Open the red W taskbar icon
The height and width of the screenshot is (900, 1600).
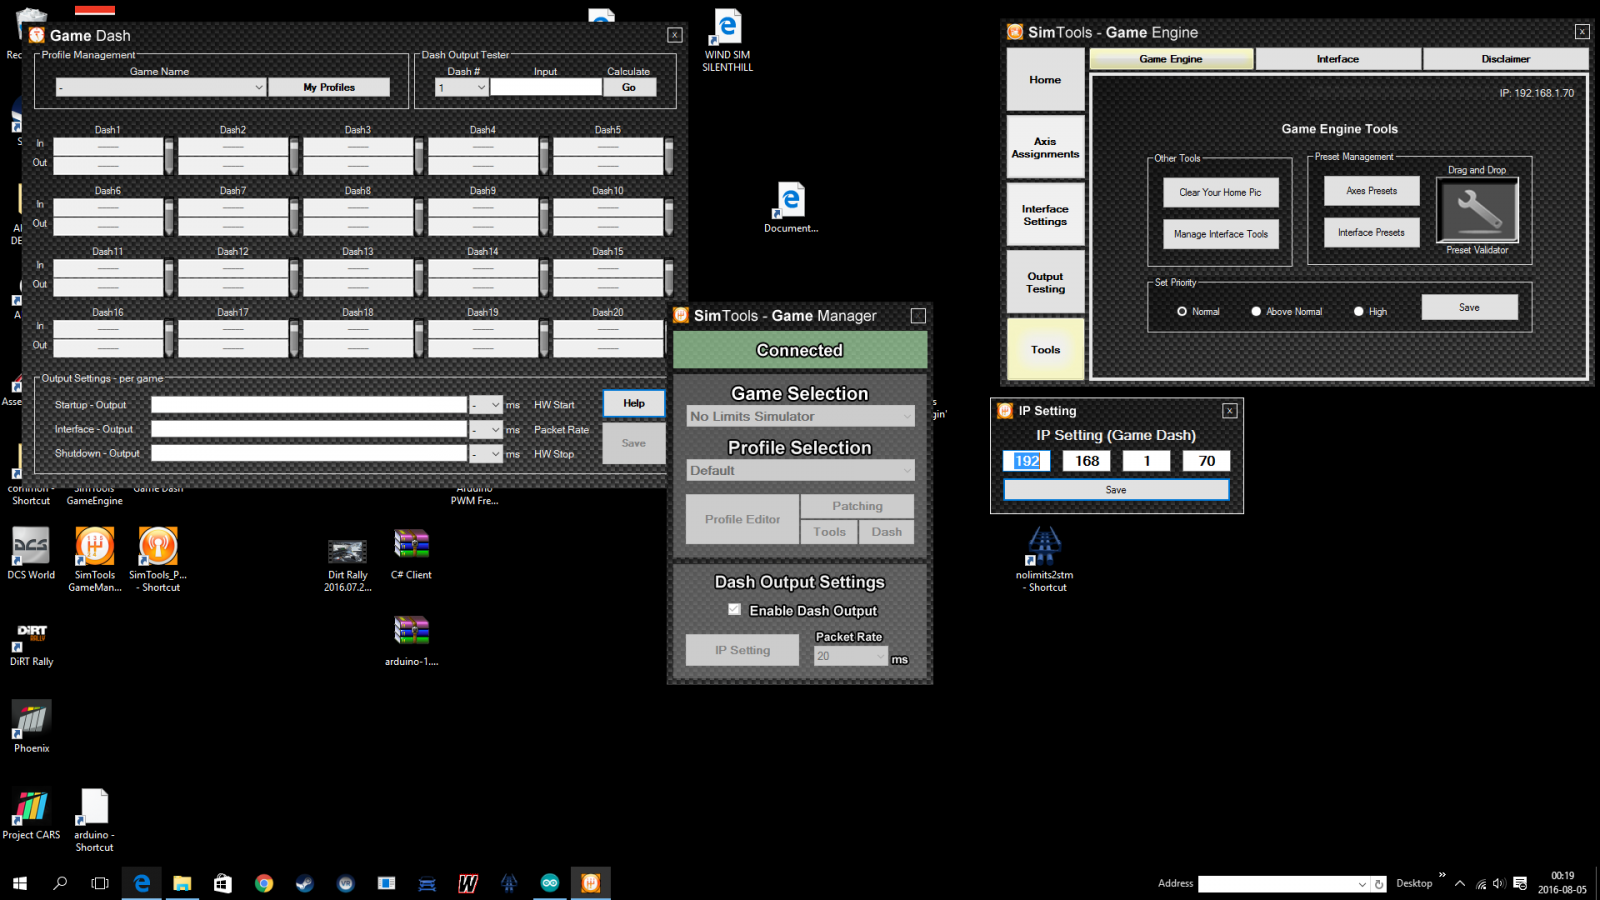pos(467,883)
